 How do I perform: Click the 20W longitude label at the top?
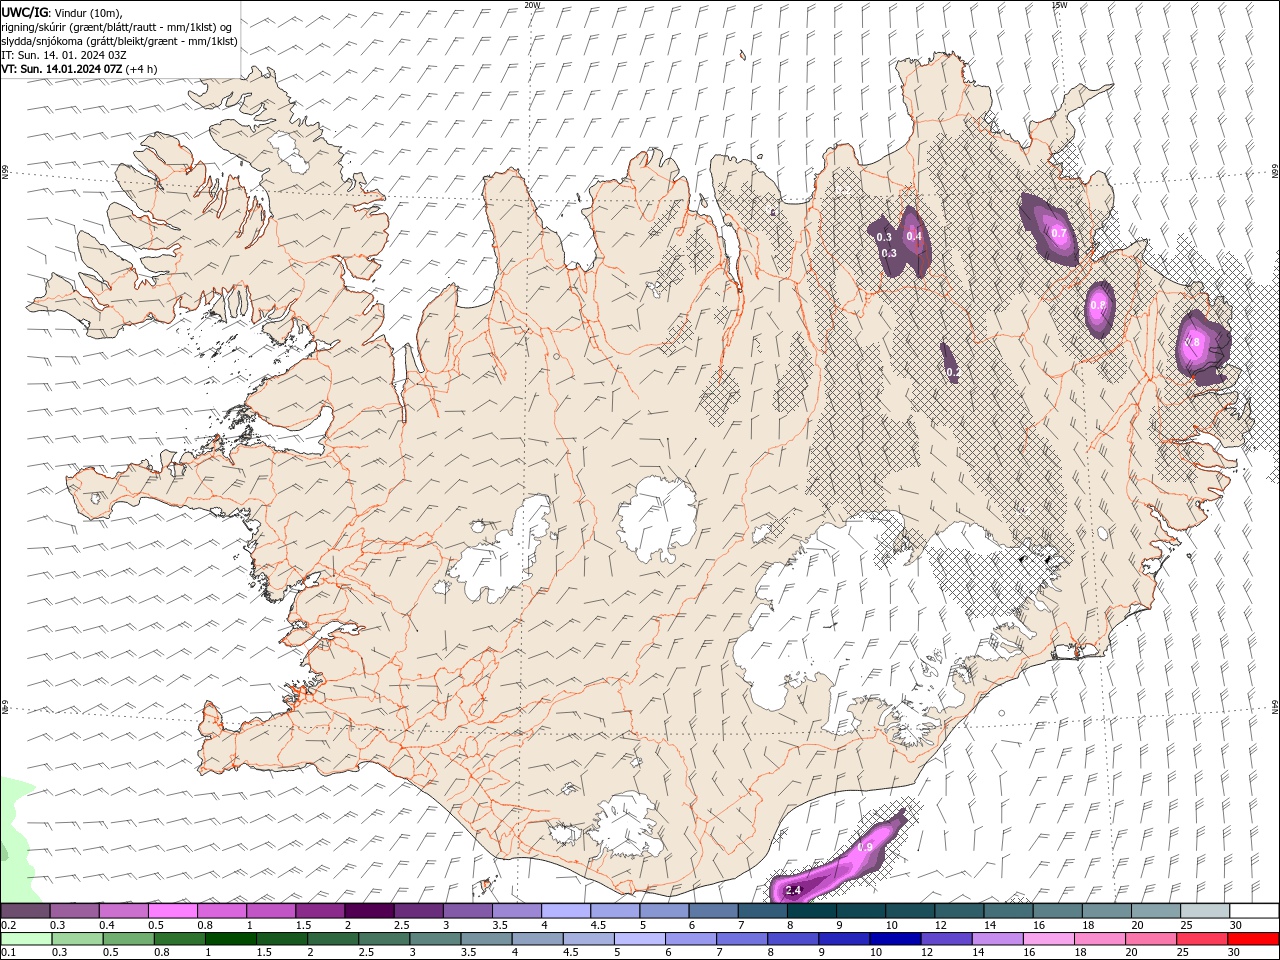(532, 5)
